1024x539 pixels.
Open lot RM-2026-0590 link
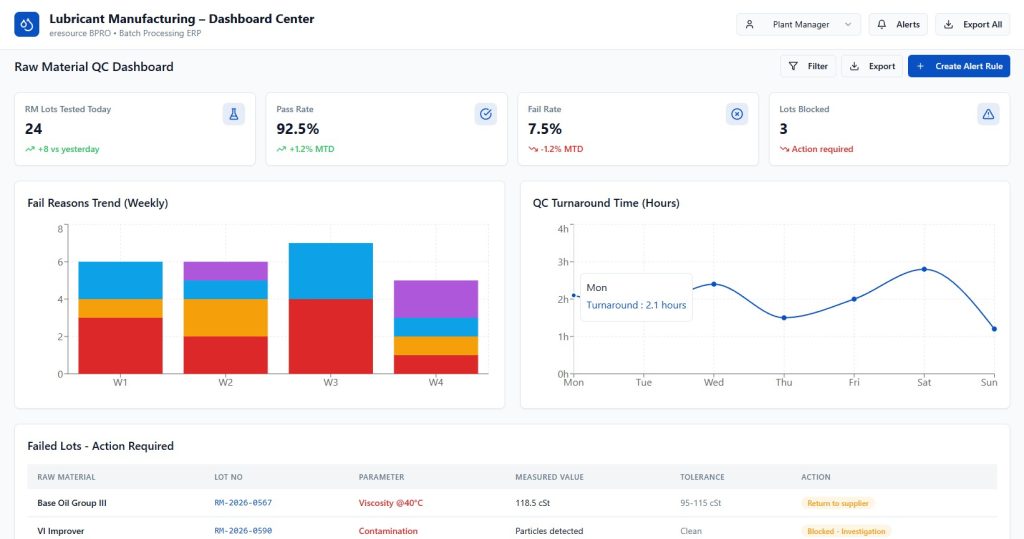[x=243, y=531]
